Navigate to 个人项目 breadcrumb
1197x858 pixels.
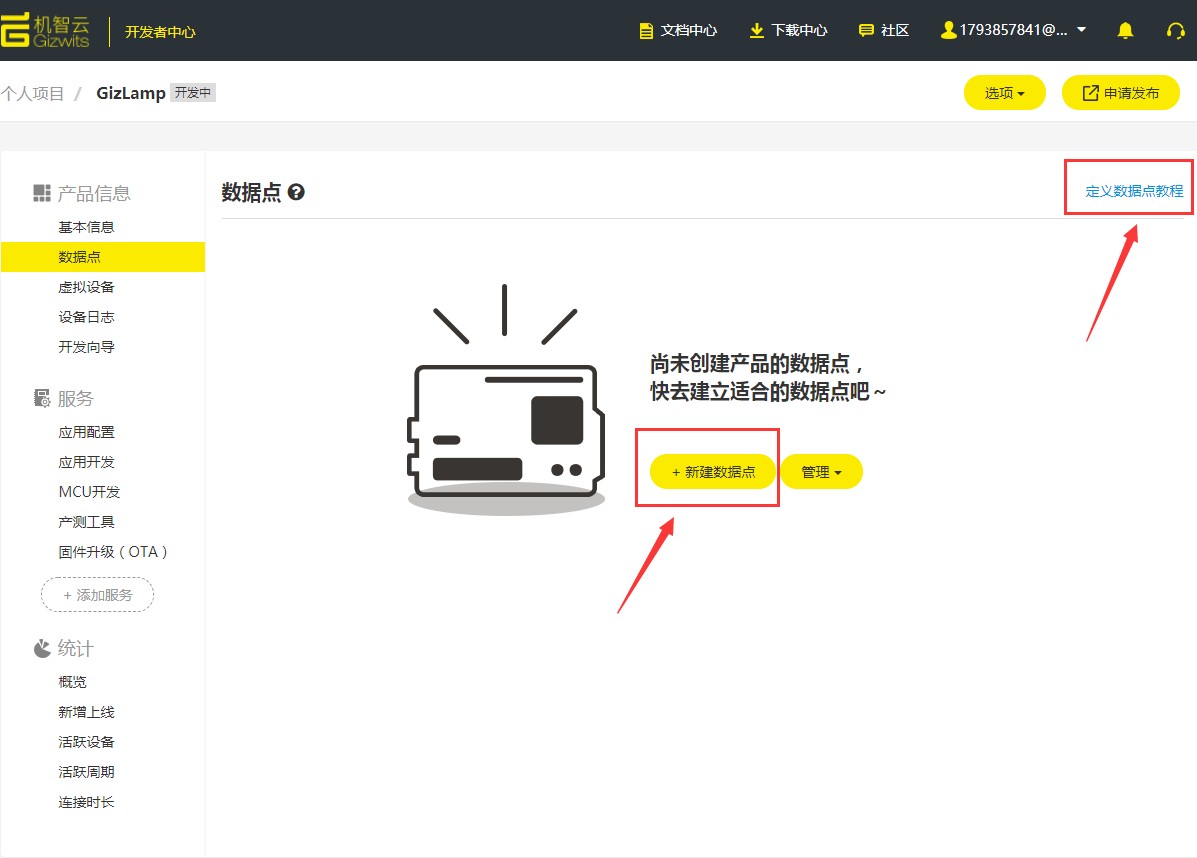(x=33, y=93)
